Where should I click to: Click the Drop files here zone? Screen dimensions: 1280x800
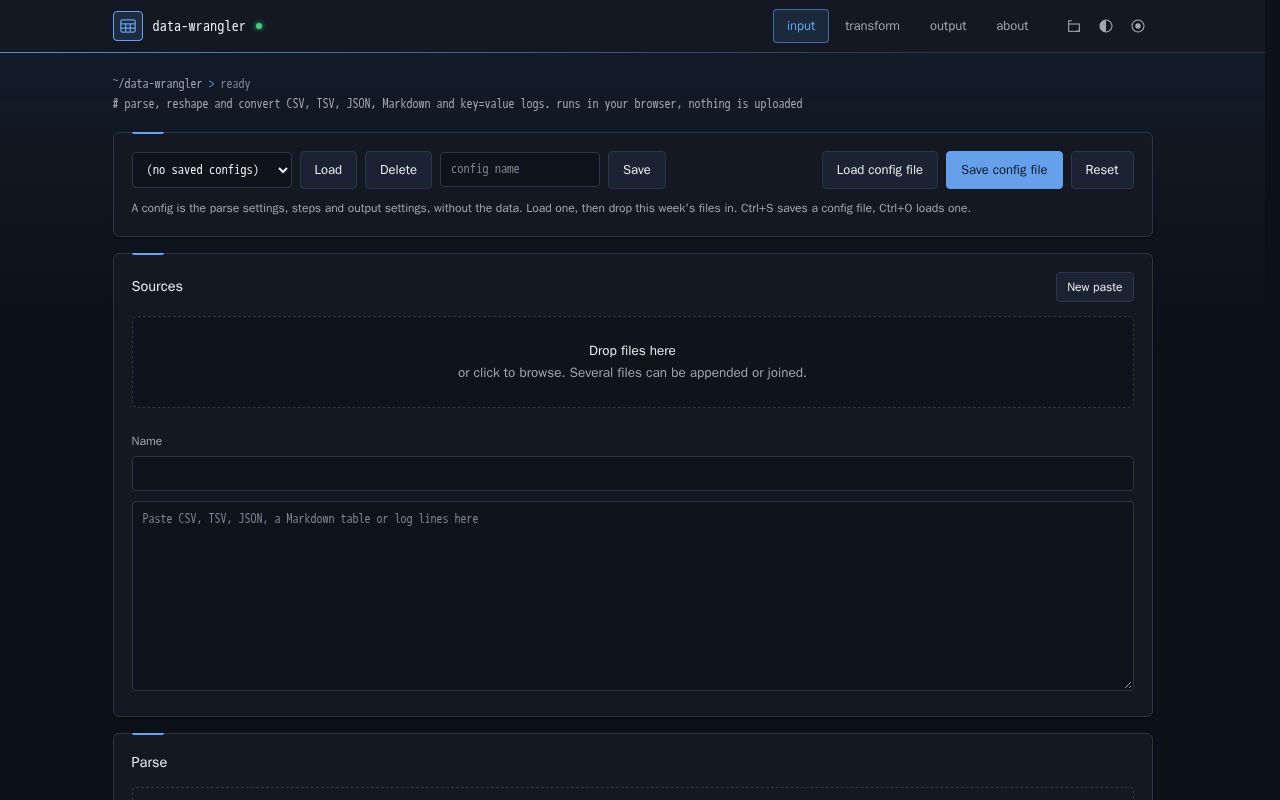(x=633, y=362)
